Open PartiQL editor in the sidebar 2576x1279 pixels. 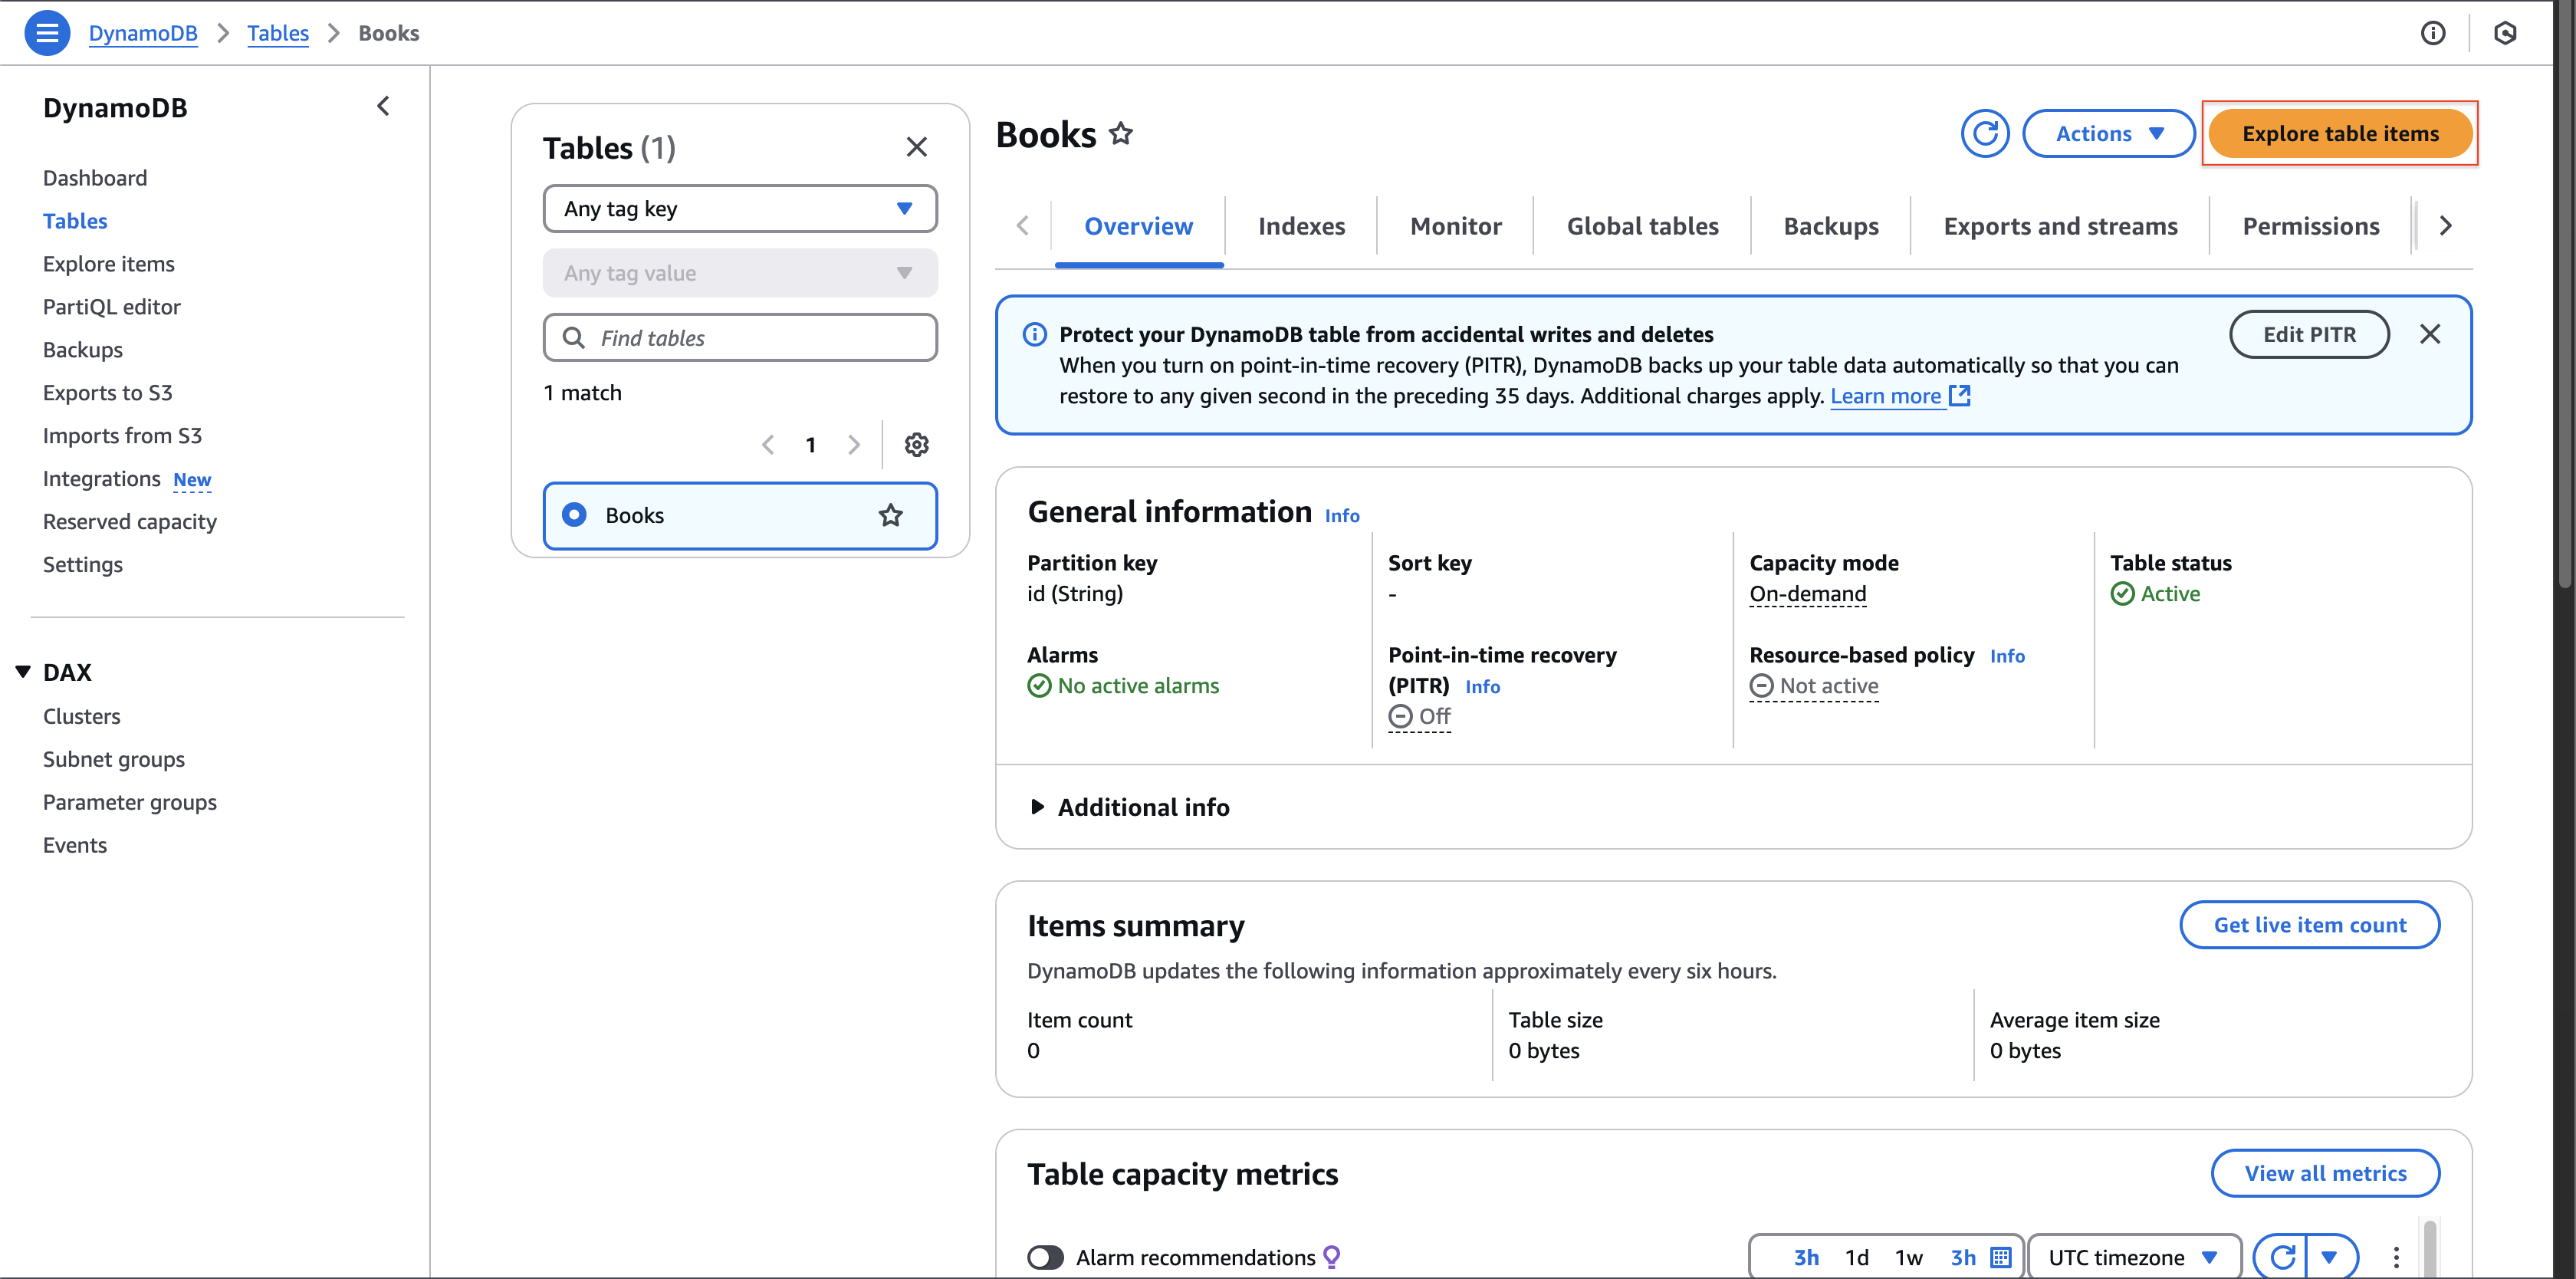point(112,307)
